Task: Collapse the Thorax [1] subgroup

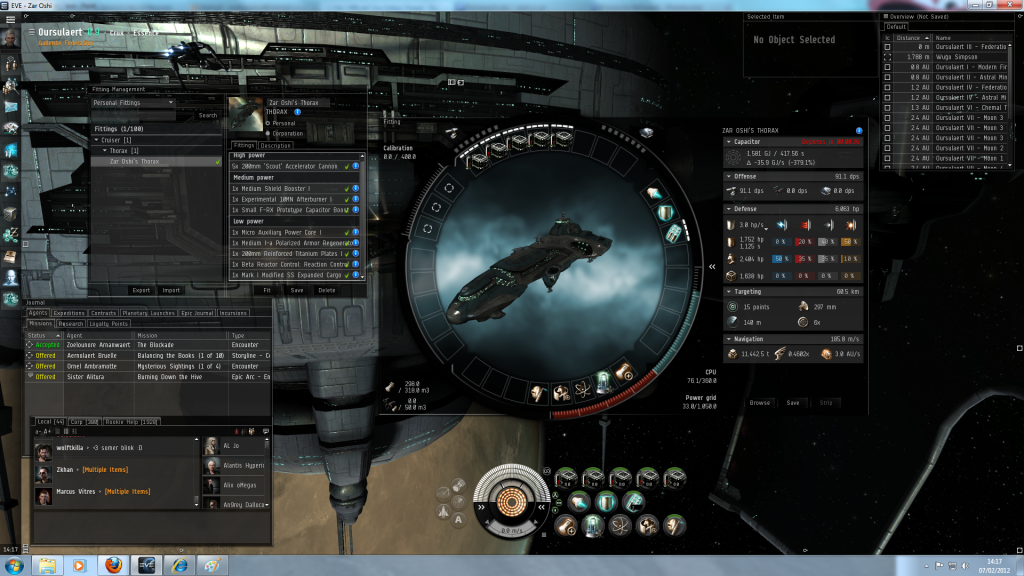Action: click(x=106, y=150)
